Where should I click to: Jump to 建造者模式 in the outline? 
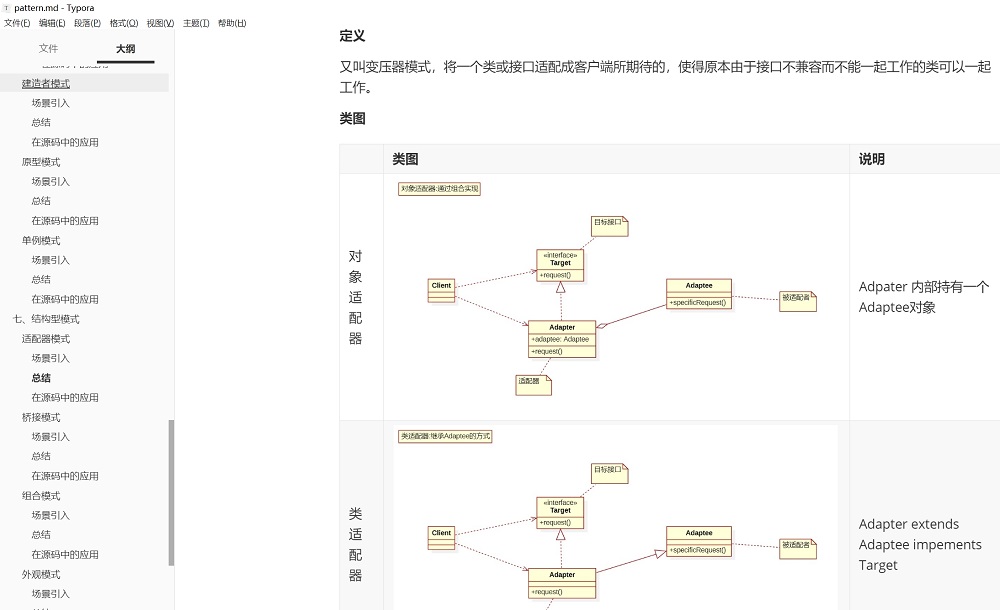pos(46,84)
